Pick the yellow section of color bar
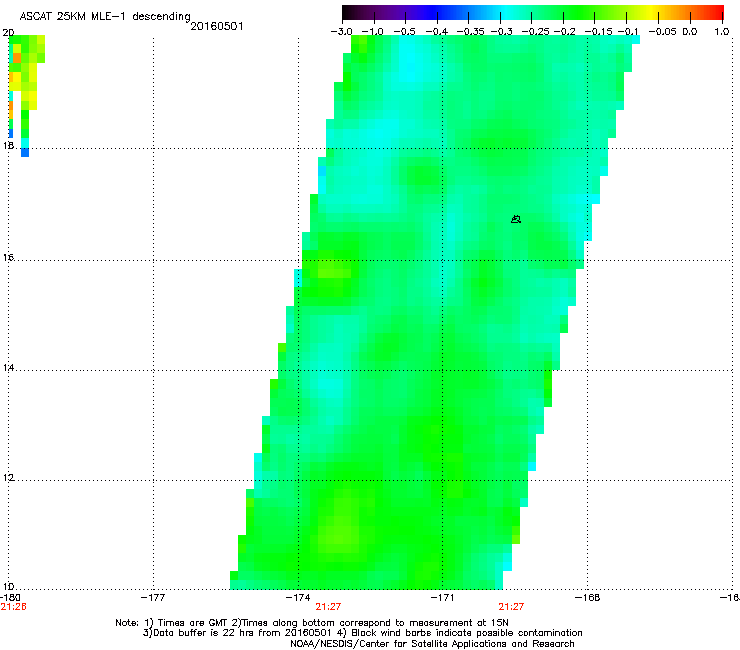Viewport: 740px width, 650px height. pyautogui.click(x=654, y=13)
